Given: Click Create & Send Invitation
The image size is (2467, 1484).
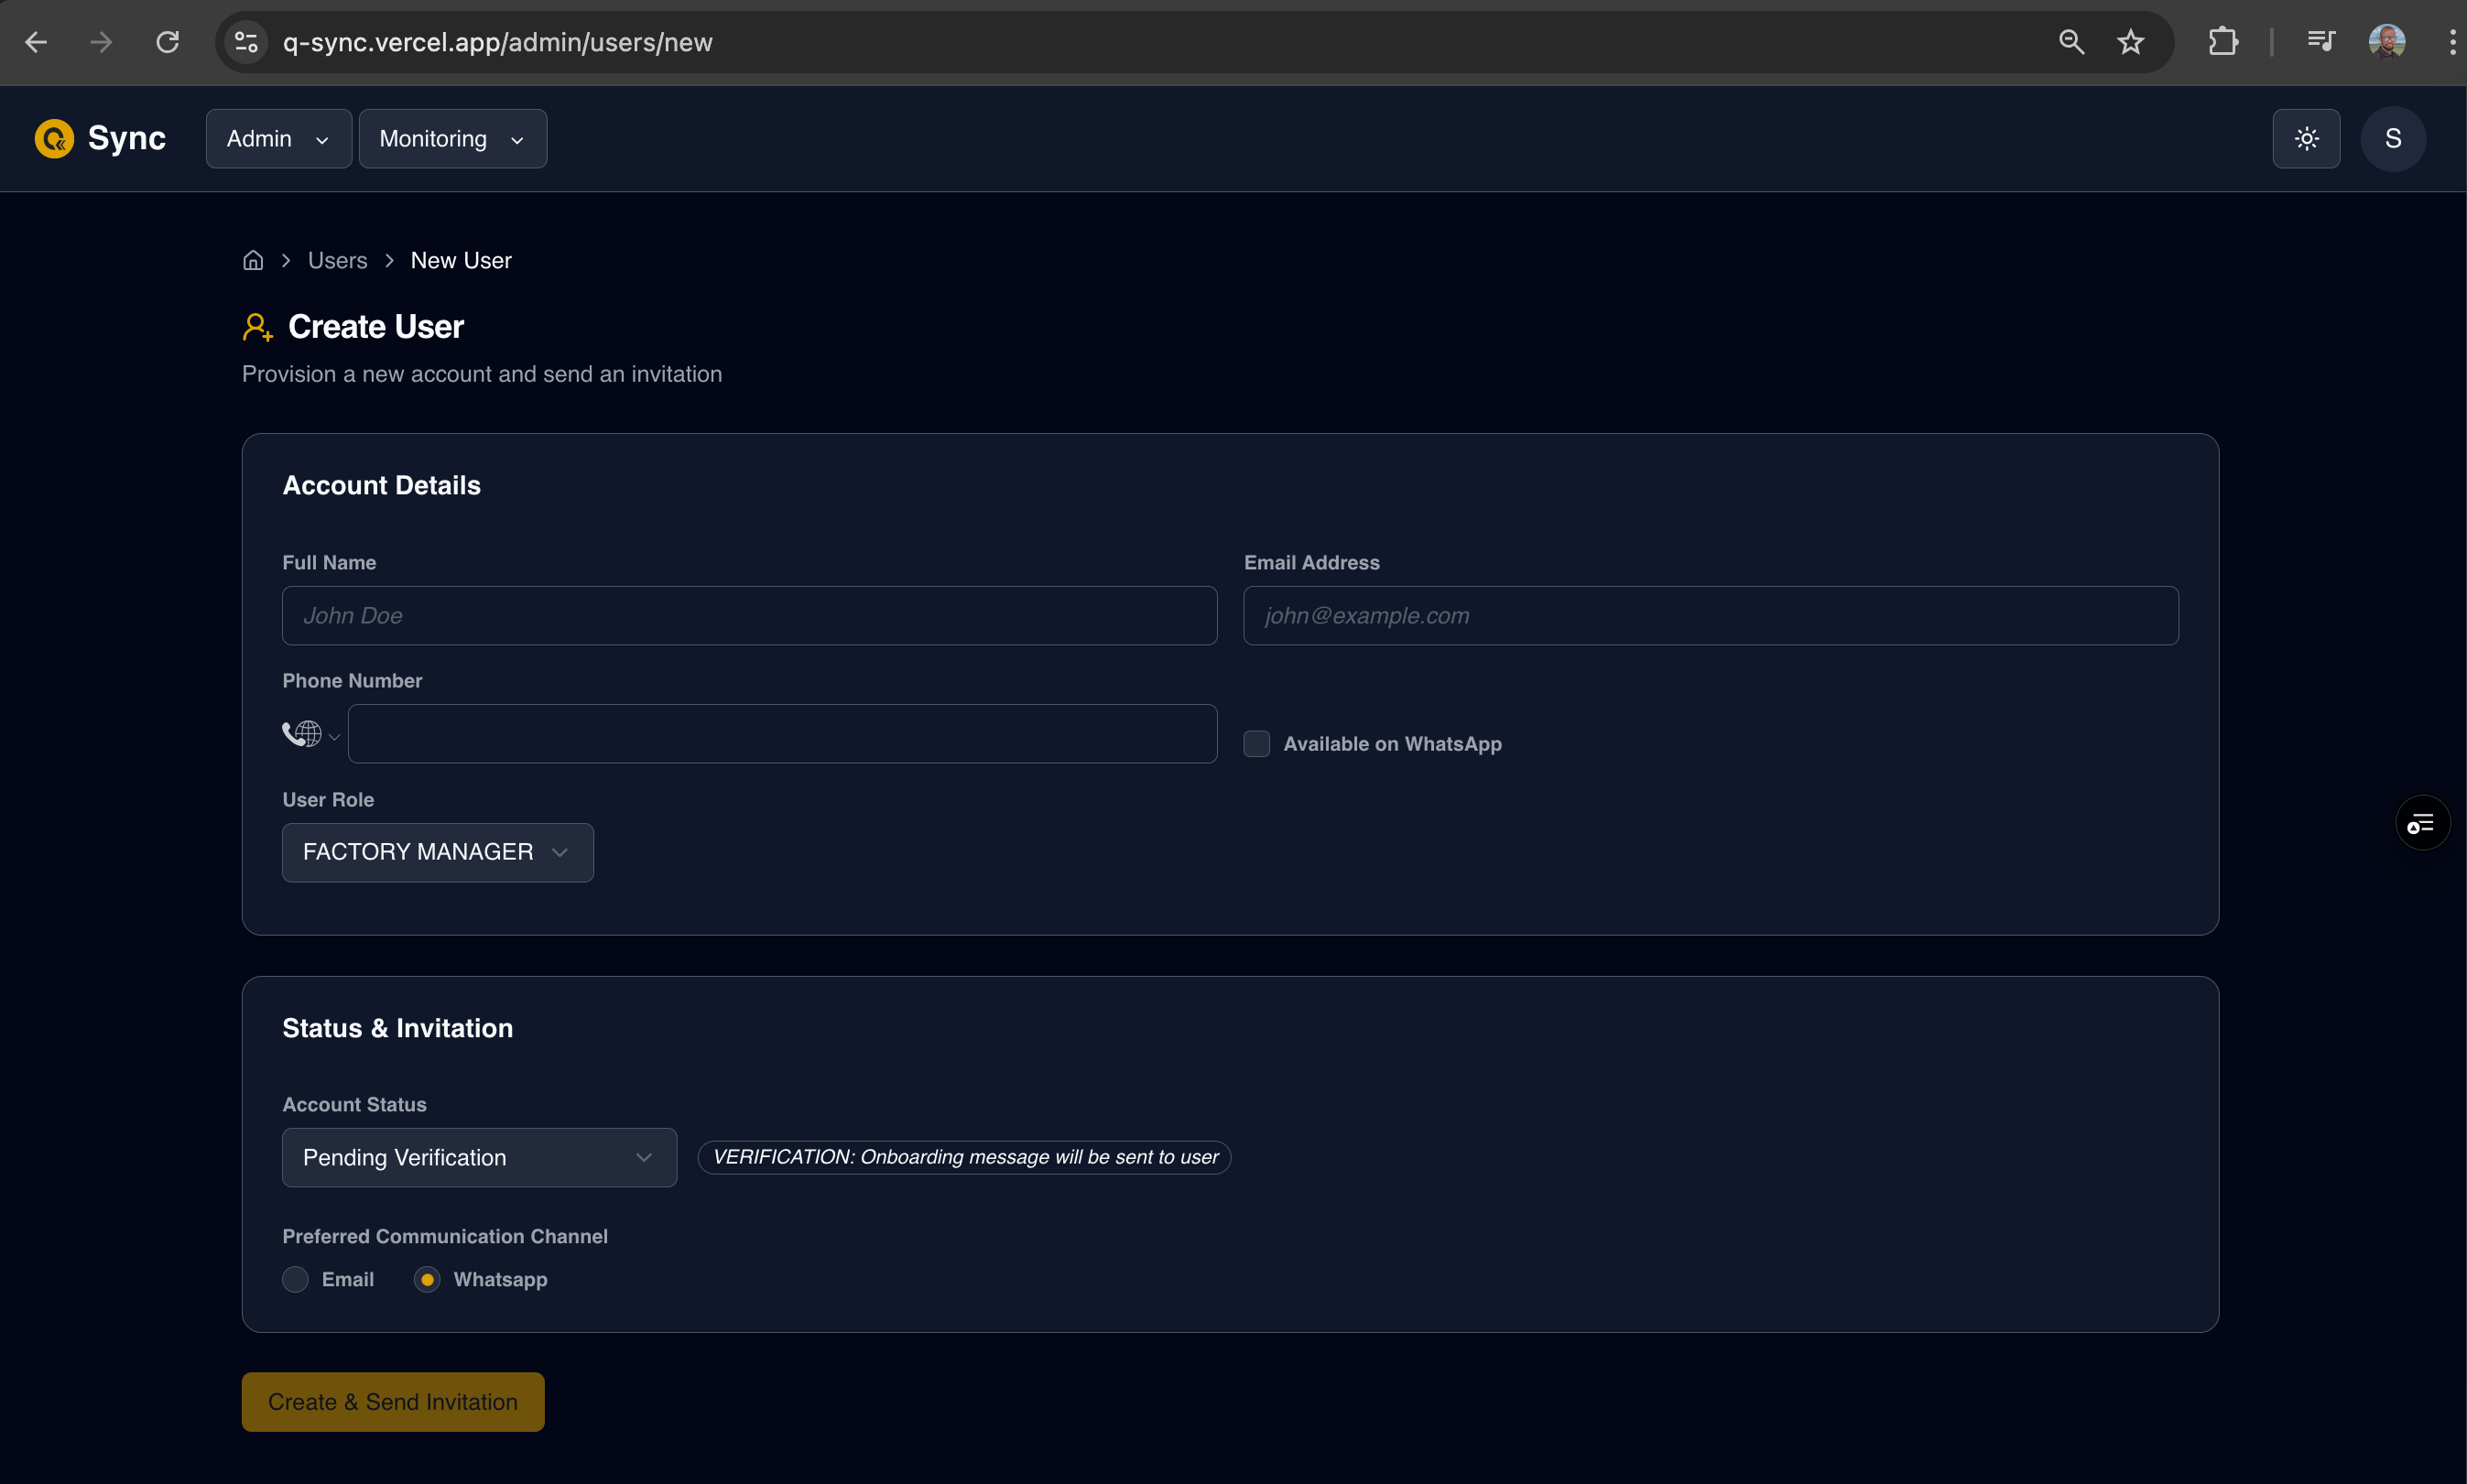Looking at the screenshot, I should tap(392, 1401).
